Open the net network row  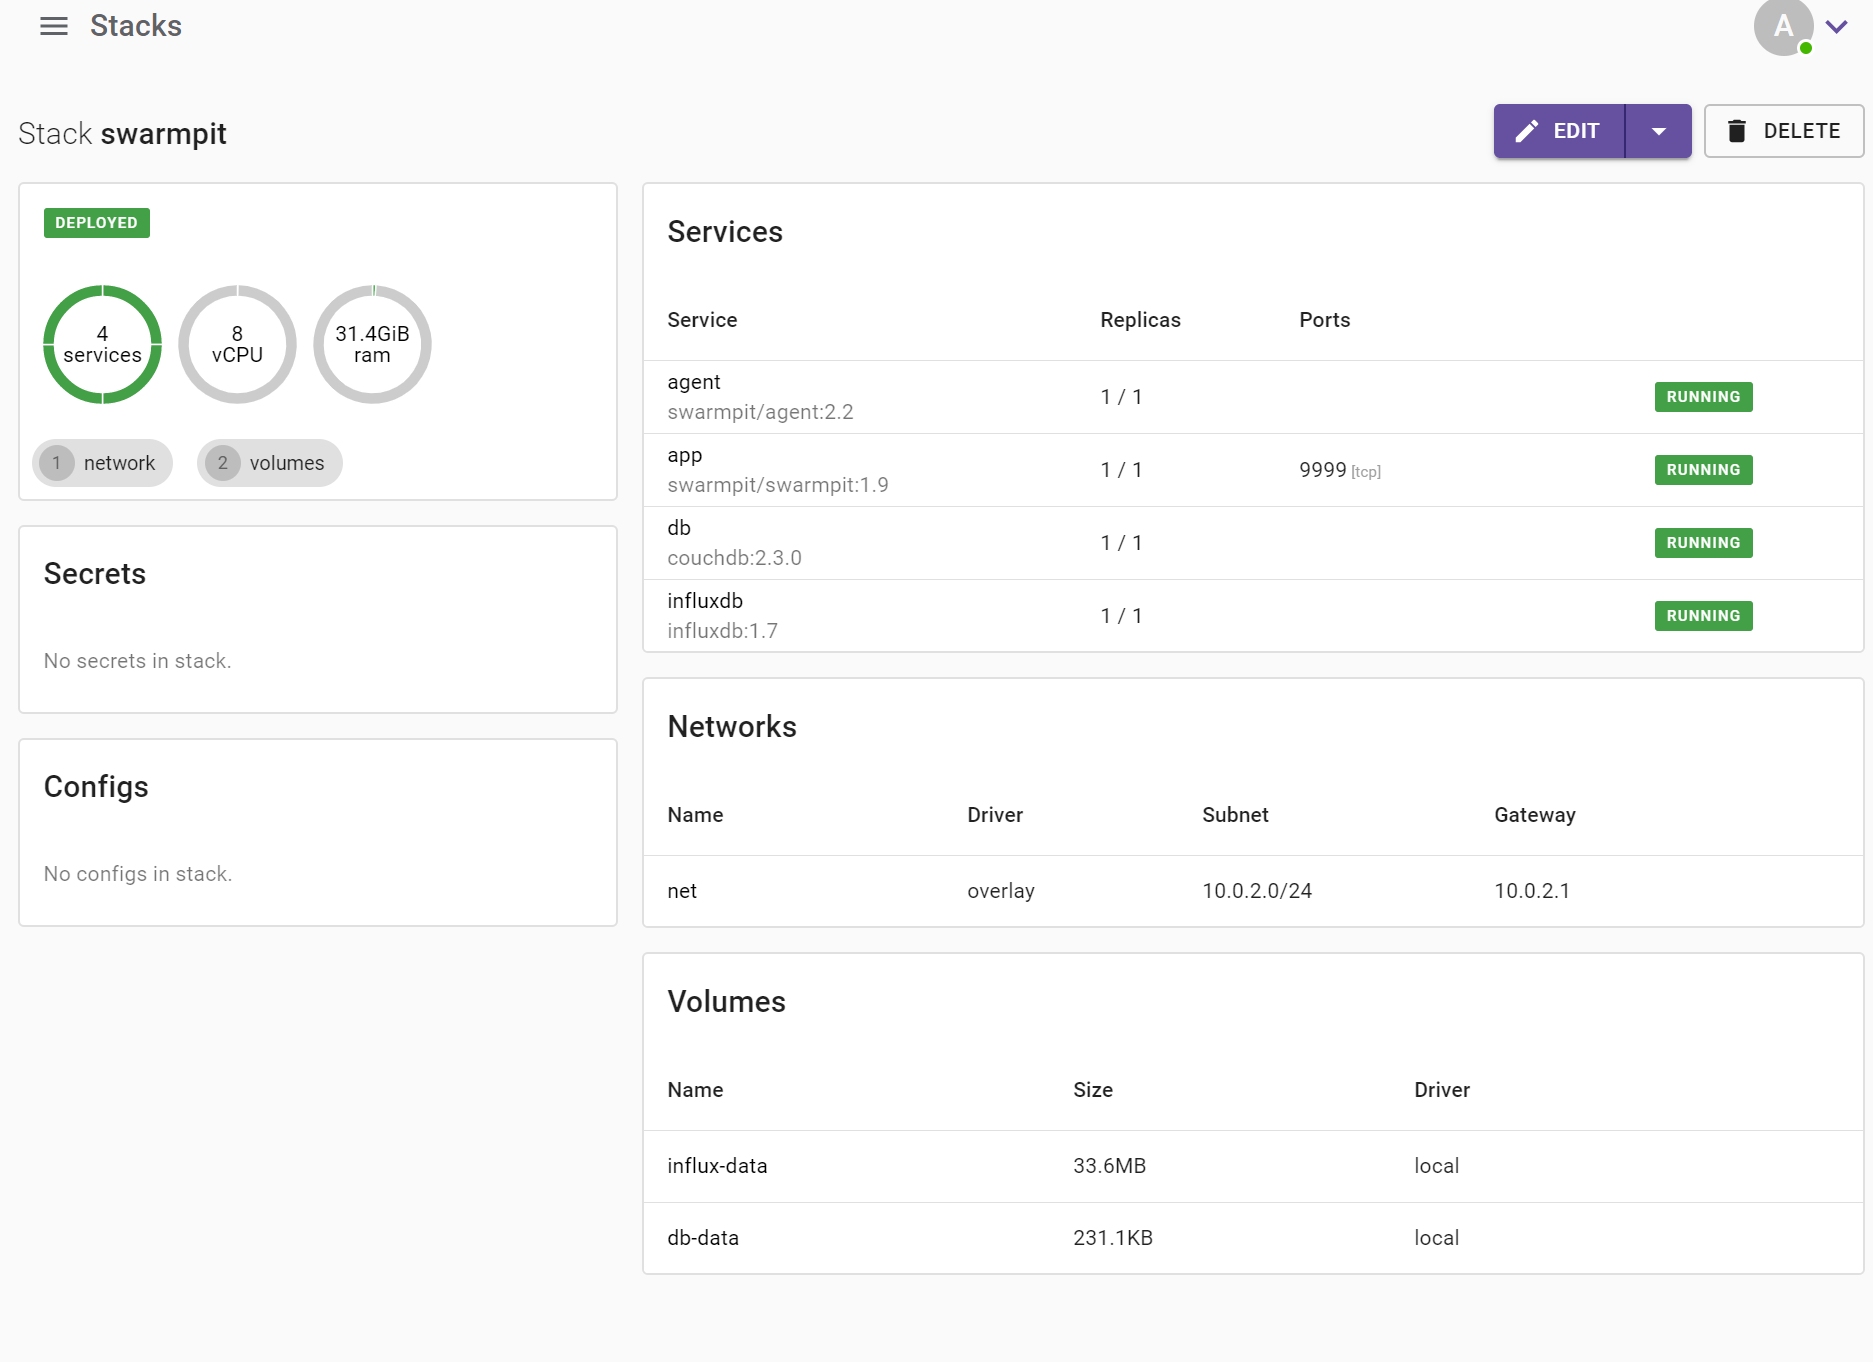[1253, 891]
